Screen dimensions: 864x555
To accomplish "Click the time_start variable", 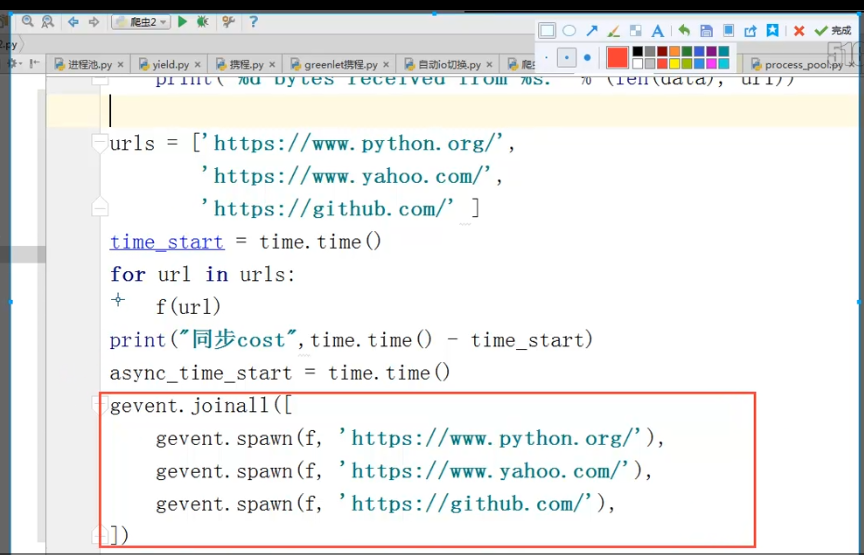I will (x=167, y=242).
